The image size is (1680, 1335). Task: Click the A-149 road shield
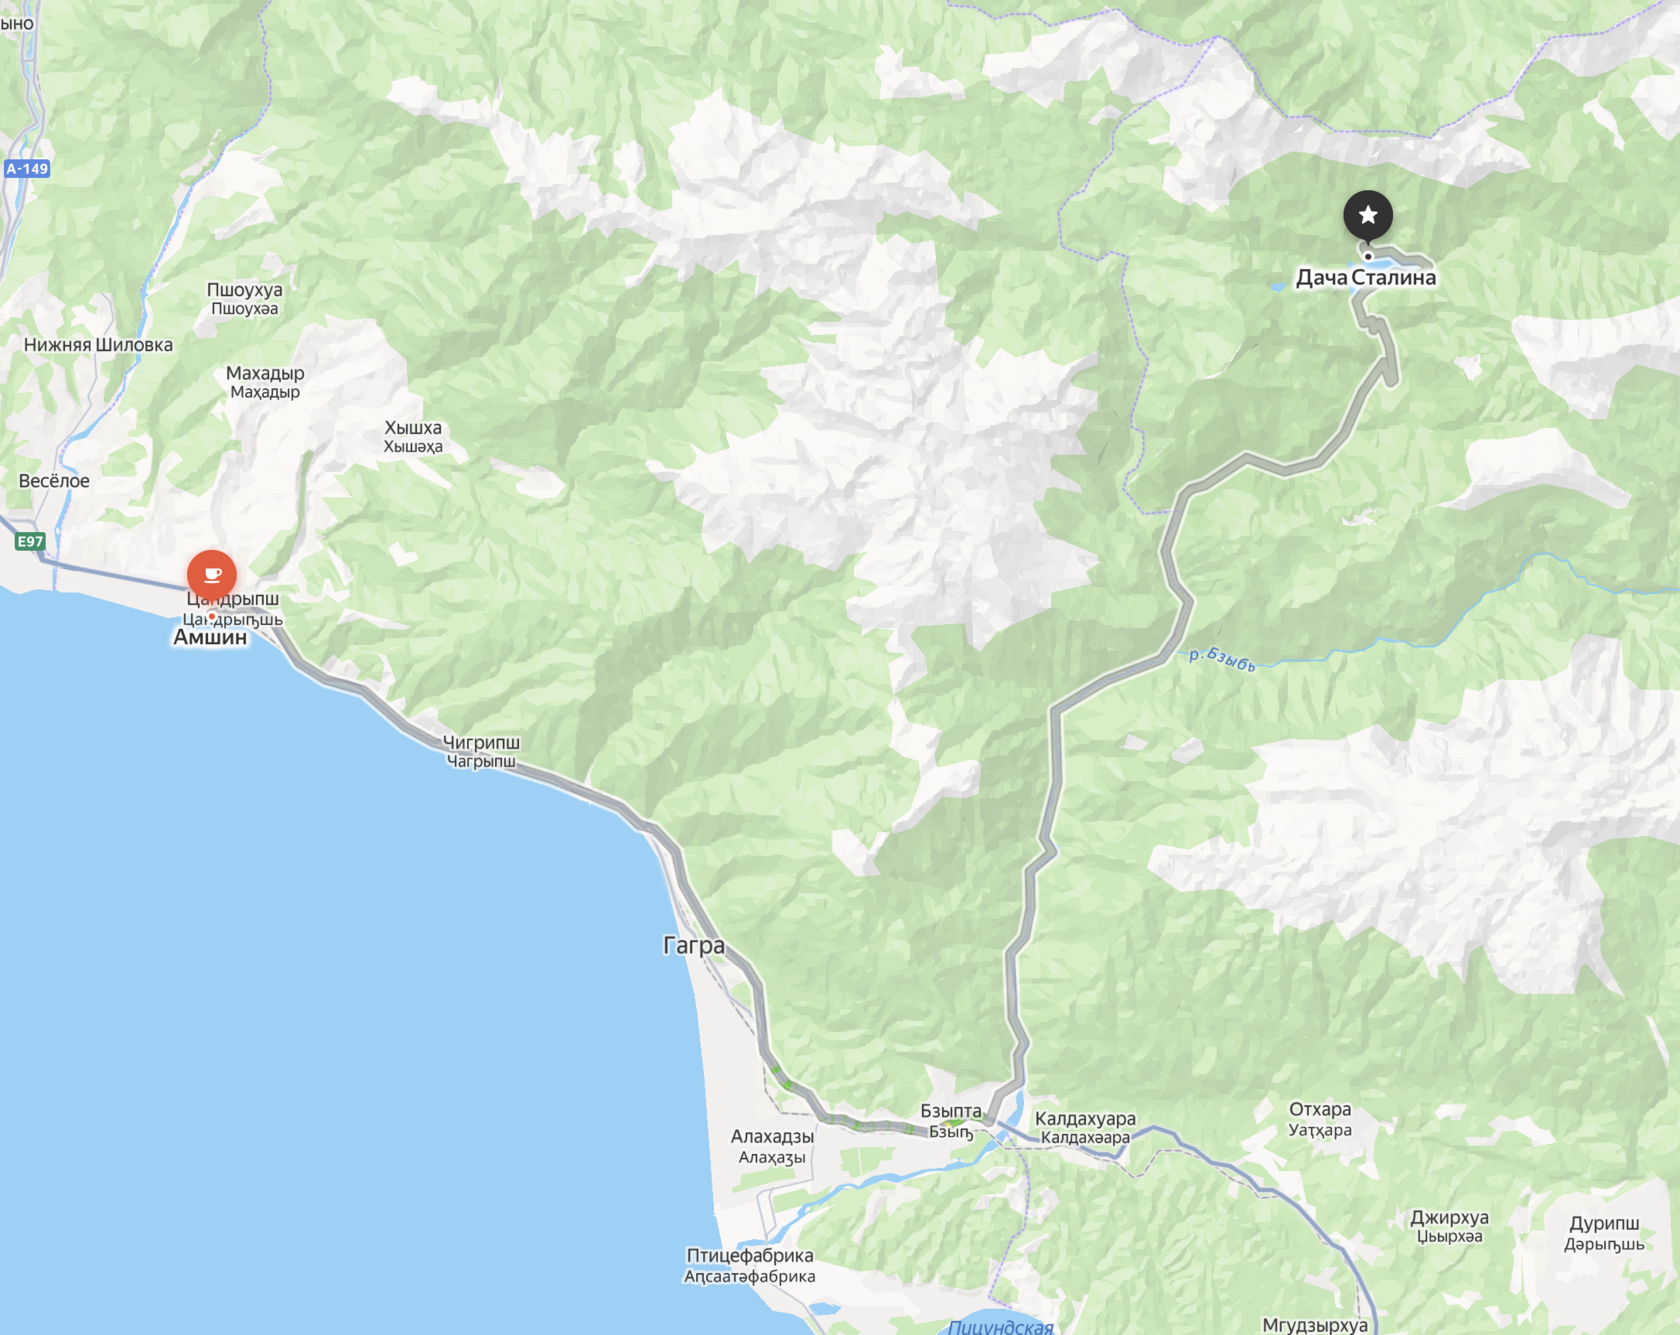click(27, 169)
